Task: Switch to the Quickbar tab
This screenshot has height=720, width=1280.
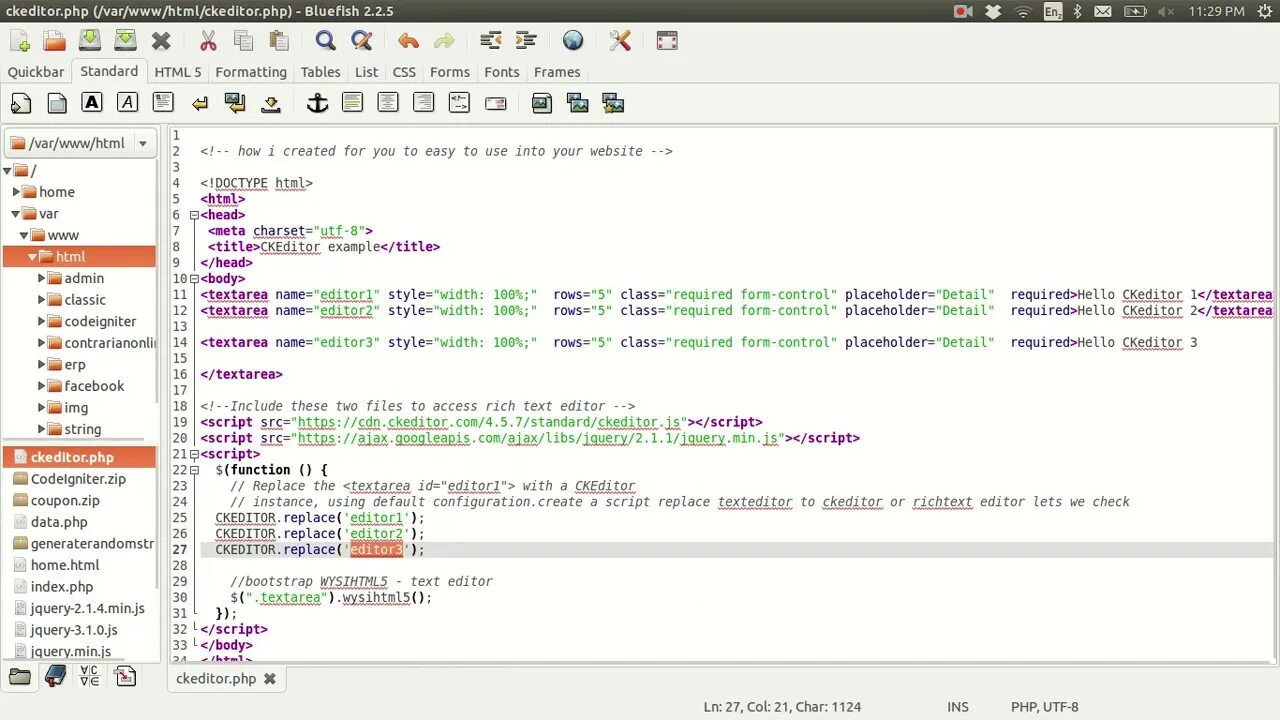Action: [36, 72]
